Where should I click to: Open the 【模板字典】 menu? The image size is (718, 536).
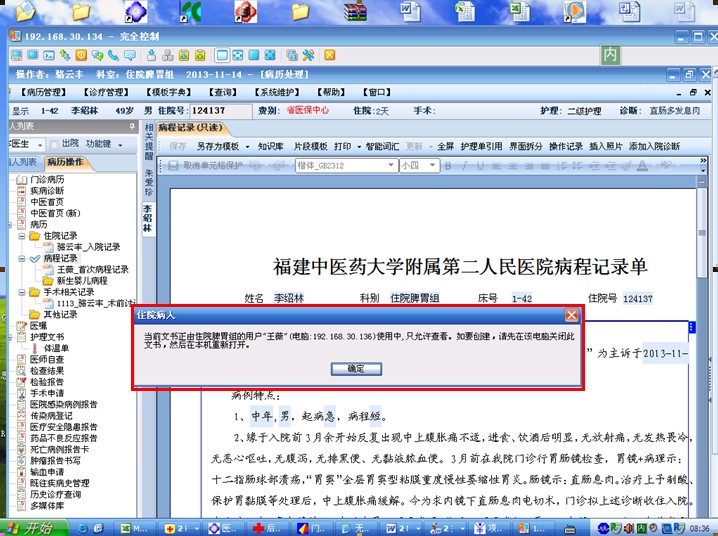tap(169, 92)
